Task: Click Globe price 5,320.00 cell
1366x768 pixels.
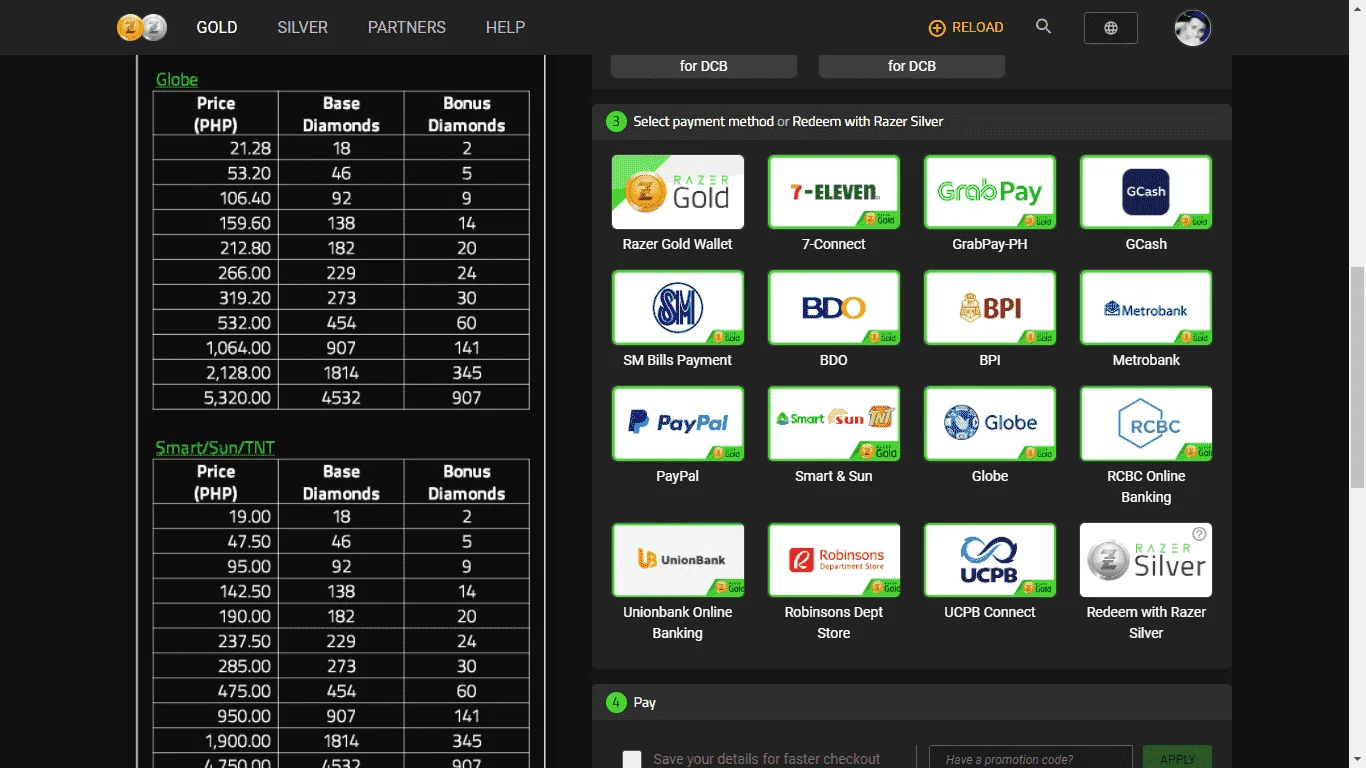Action: [216, 397]
